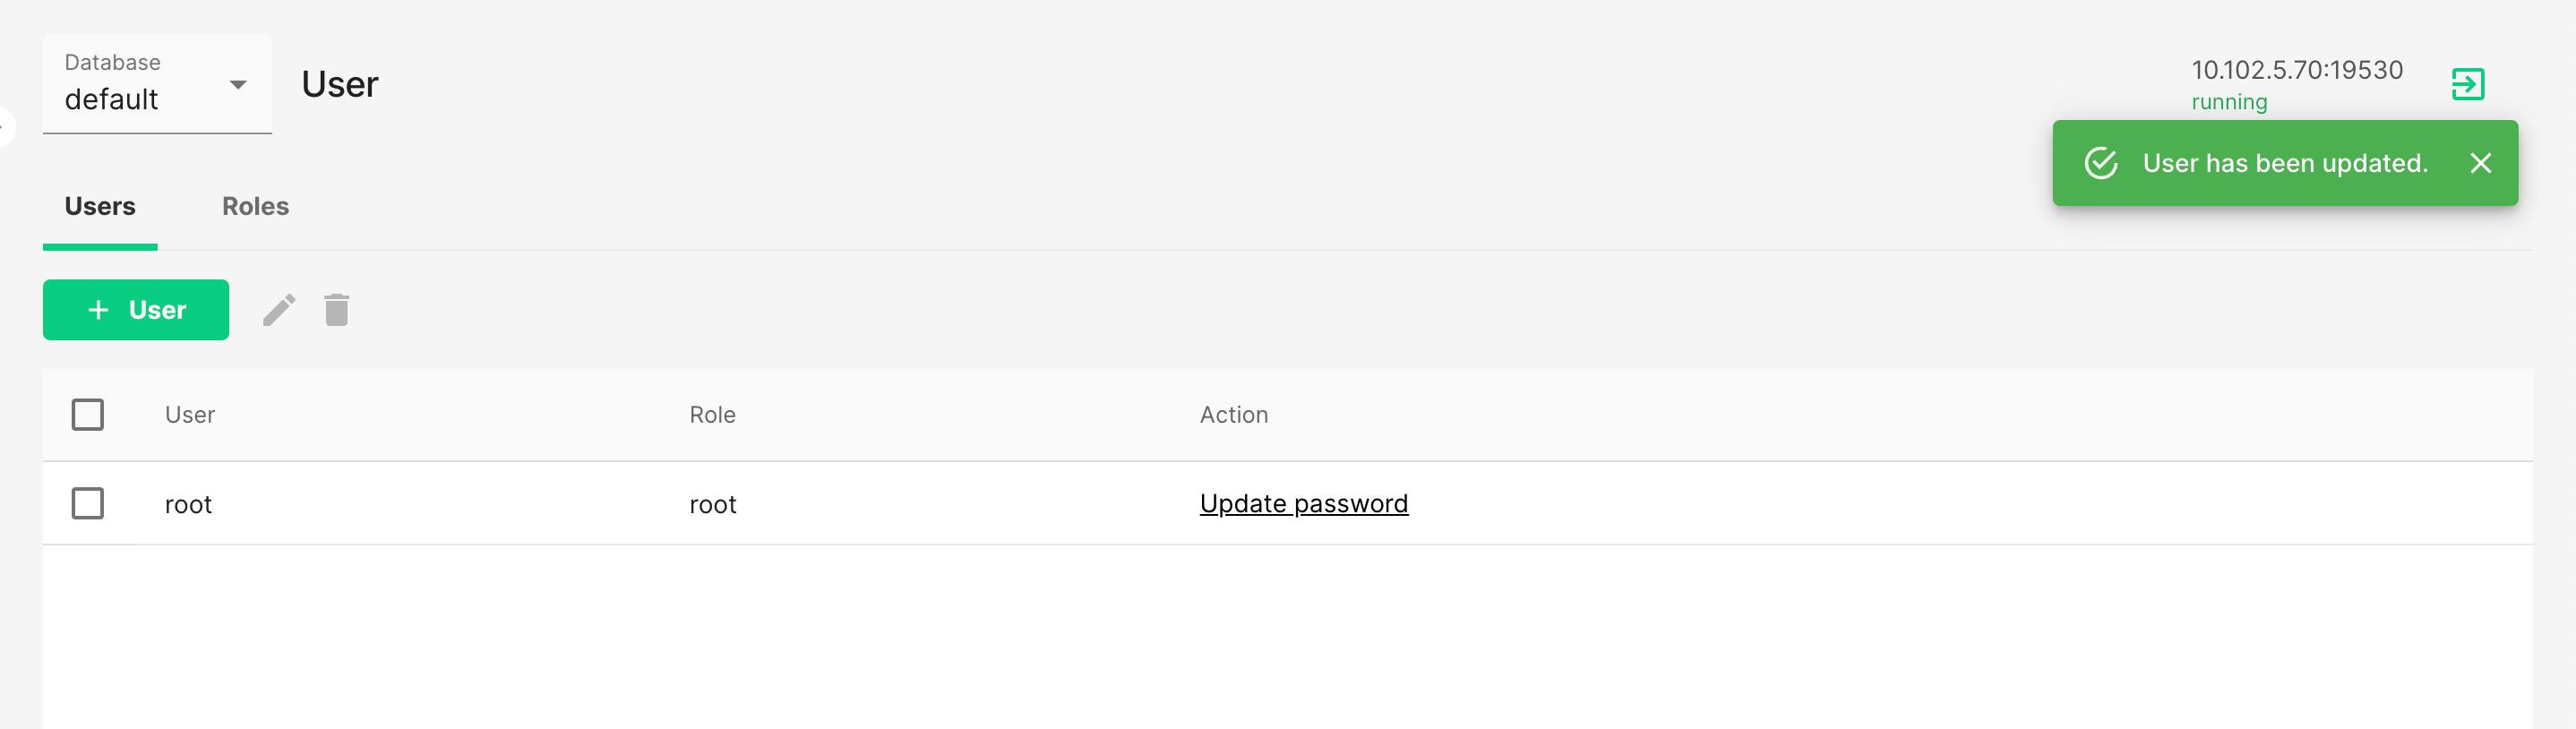Expand the database dropdown arrow

tap(239, 85)
